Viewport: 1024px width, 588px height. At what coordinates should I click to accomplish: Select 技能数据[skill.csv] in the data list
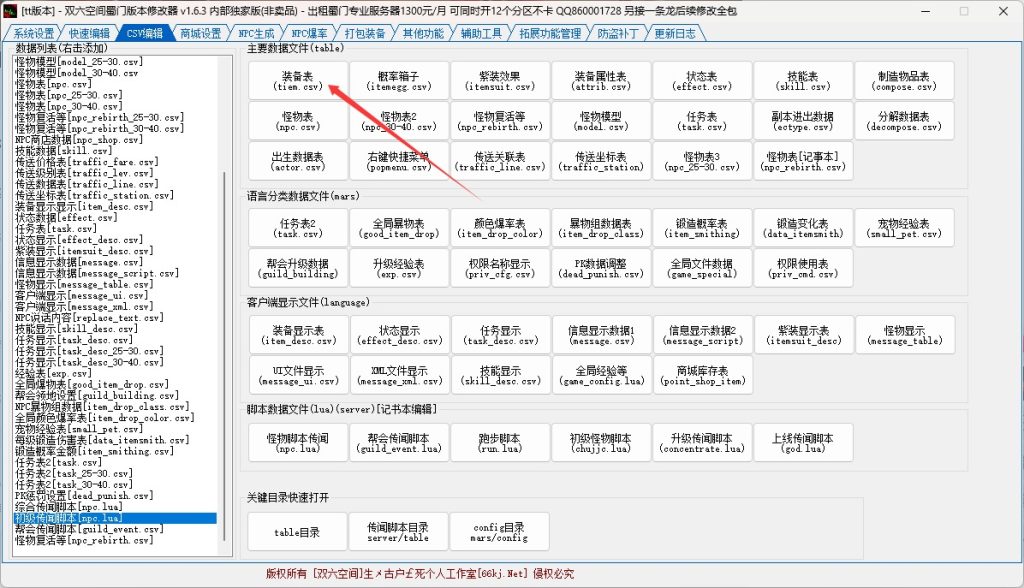(x=116, y=150)
